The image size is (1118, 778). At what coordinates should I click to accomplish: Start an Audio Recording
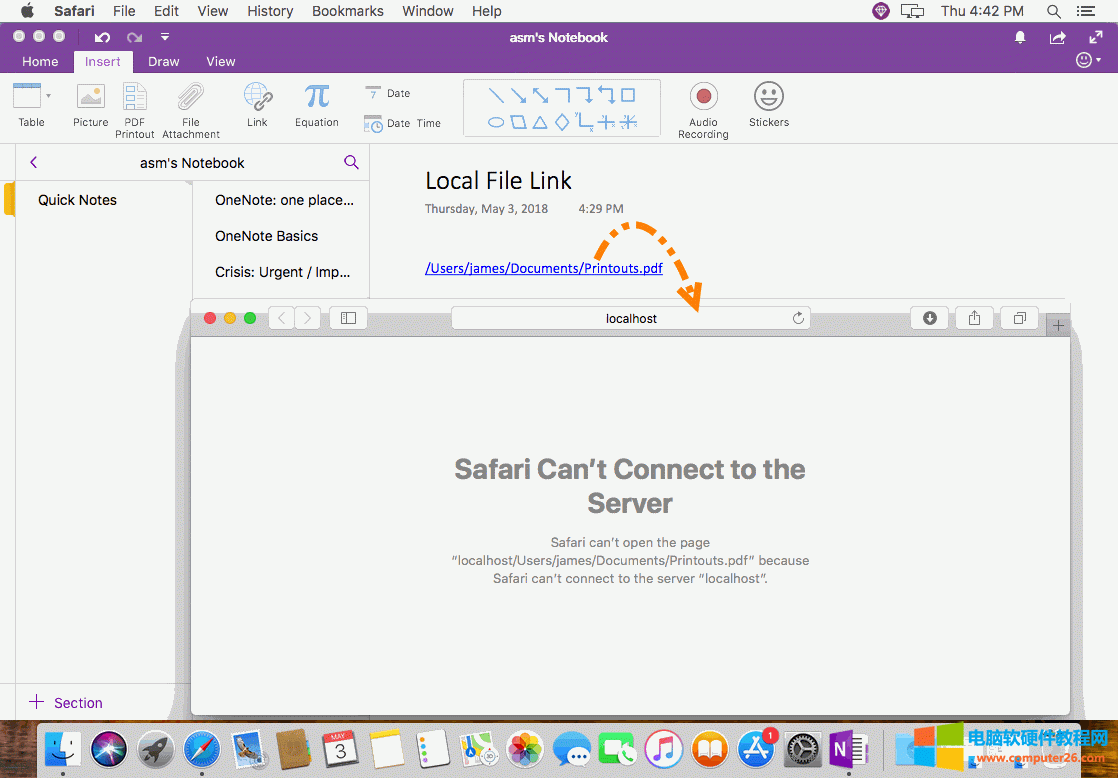tap(703, 105)
